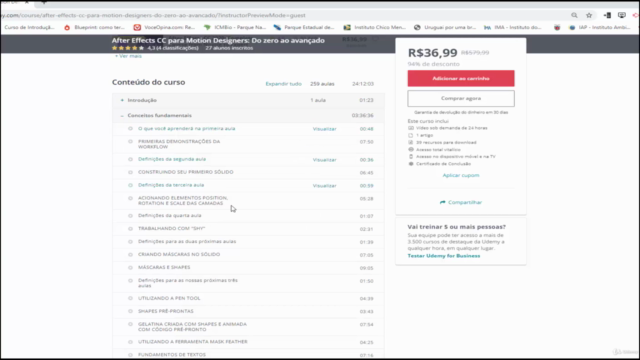The image size is (640, 360).
Task: Click the '+ Ver mais' link
Action: [x=128, y=56]
